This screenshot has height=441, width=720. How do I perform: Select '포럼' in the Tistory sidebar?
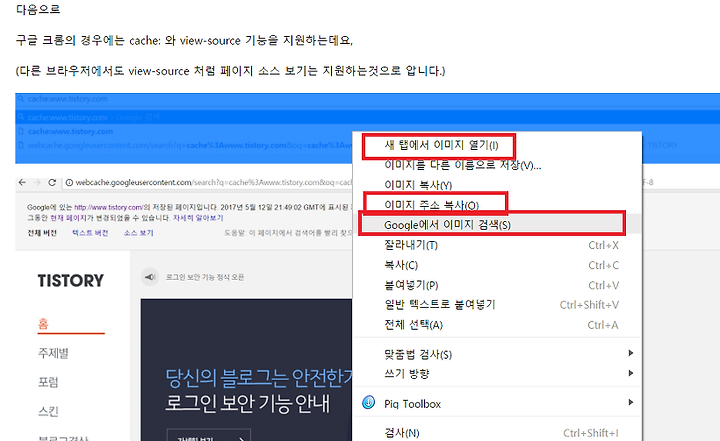coord(48,382)
